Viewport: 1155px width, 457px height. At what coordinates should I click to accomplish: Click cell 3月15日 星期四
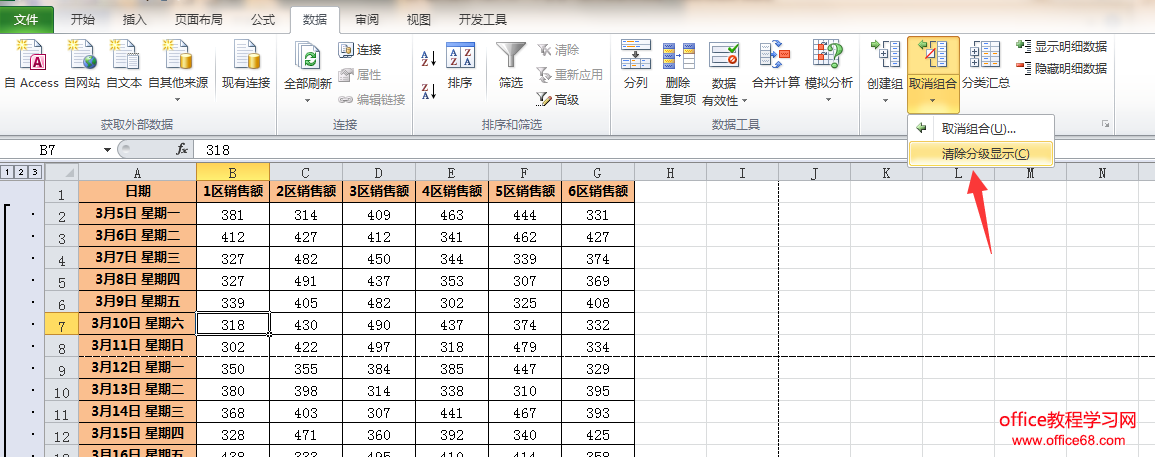coord(138,435)
